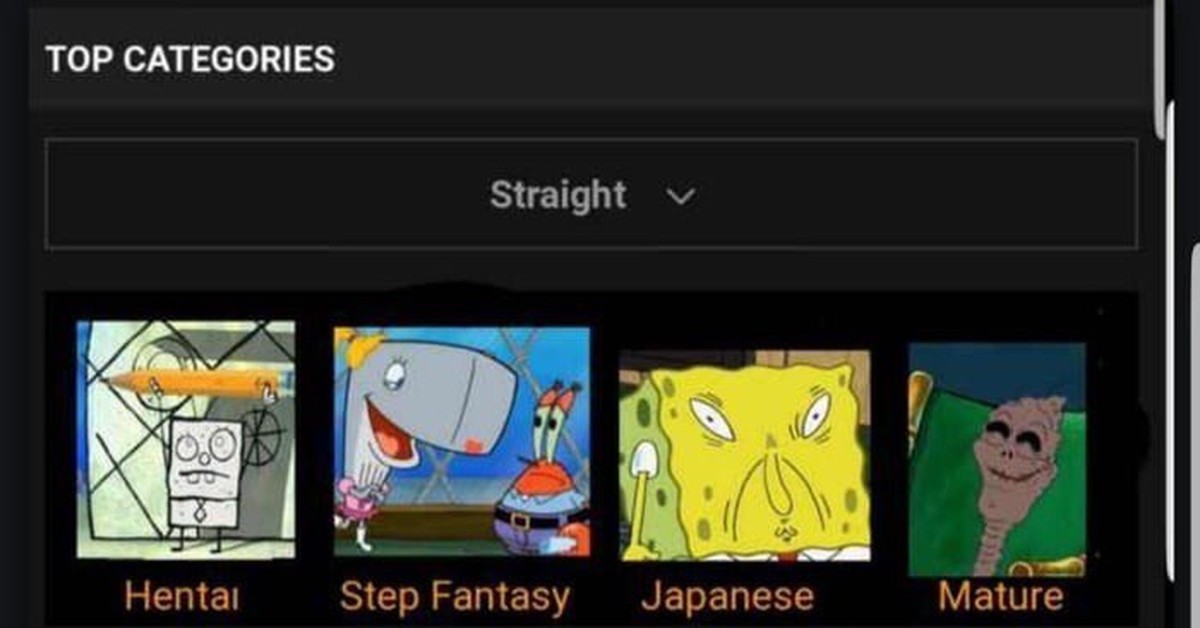Select the Straight label text in the filter box
This screenshot has width=1200, height=628.
pos(558,194)
